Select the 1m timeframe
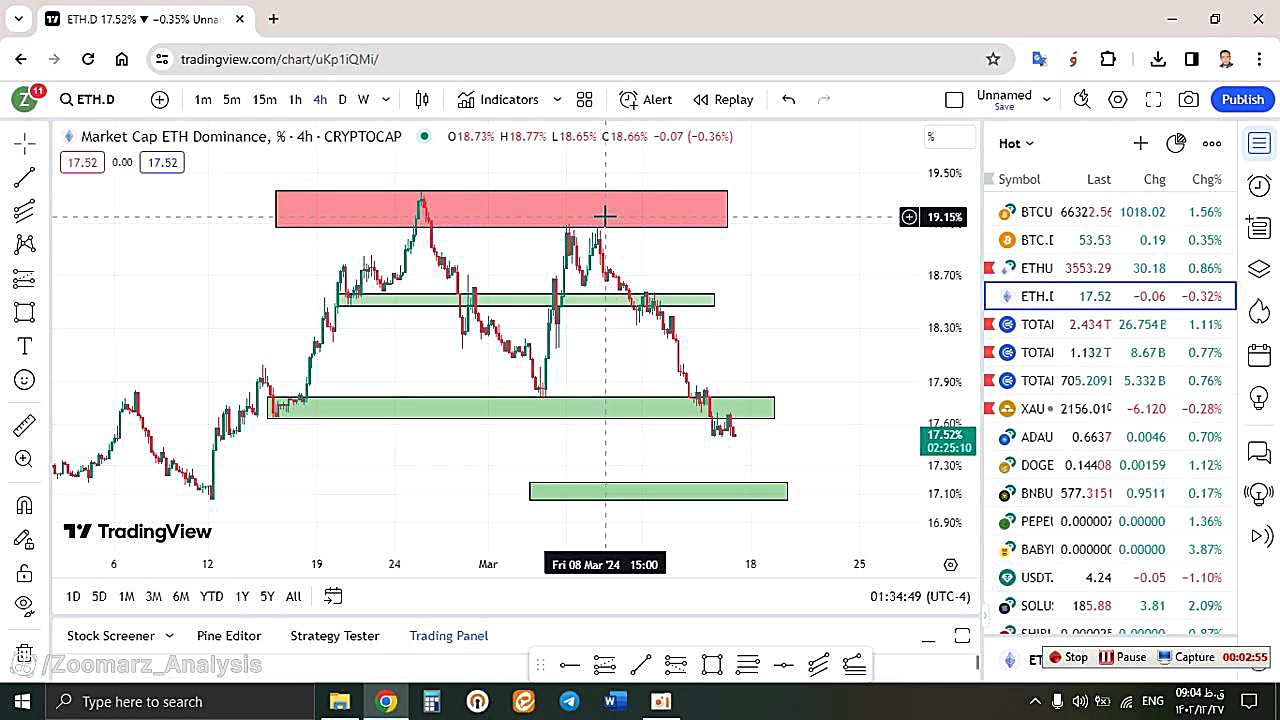 [203, 99]
